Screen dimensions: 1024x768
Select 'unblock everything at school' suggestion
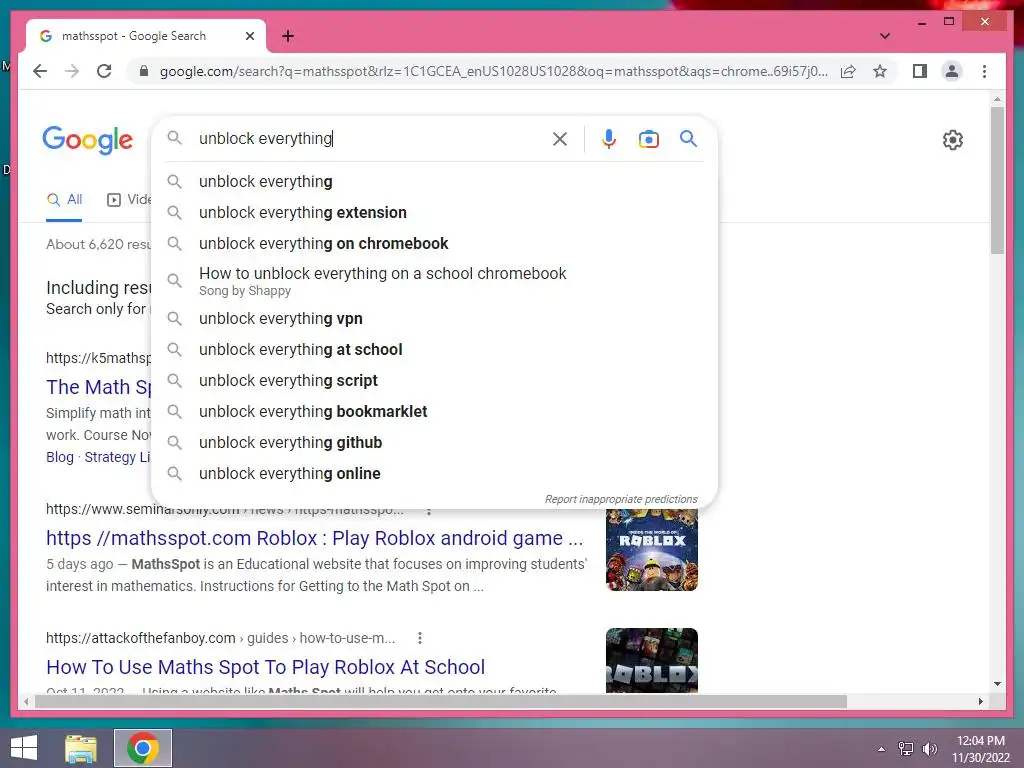(x=434, y=349)
